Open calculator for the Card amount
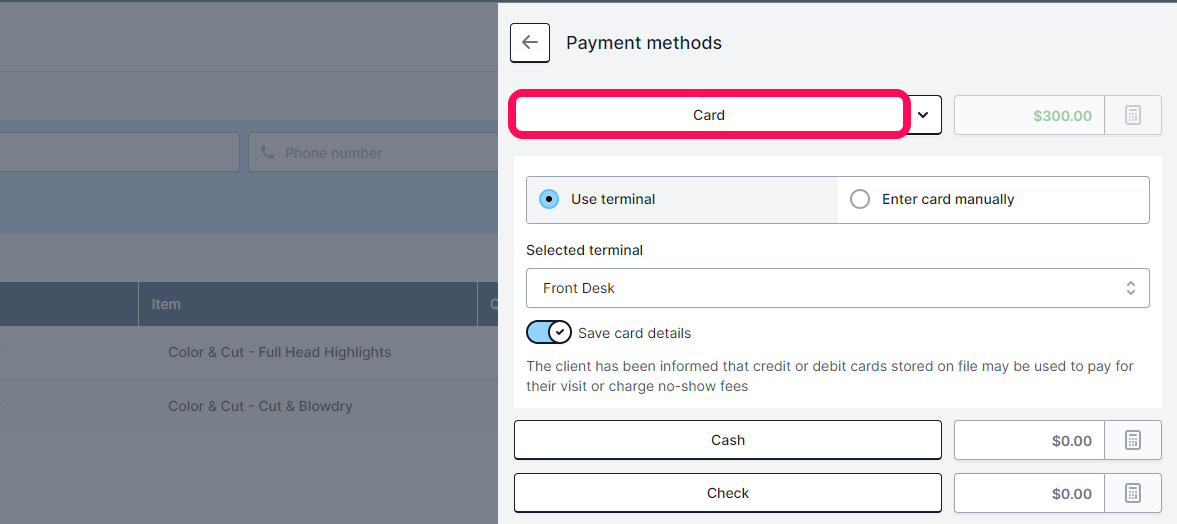The image size is (1177, 524). [x=1133, y=116]
